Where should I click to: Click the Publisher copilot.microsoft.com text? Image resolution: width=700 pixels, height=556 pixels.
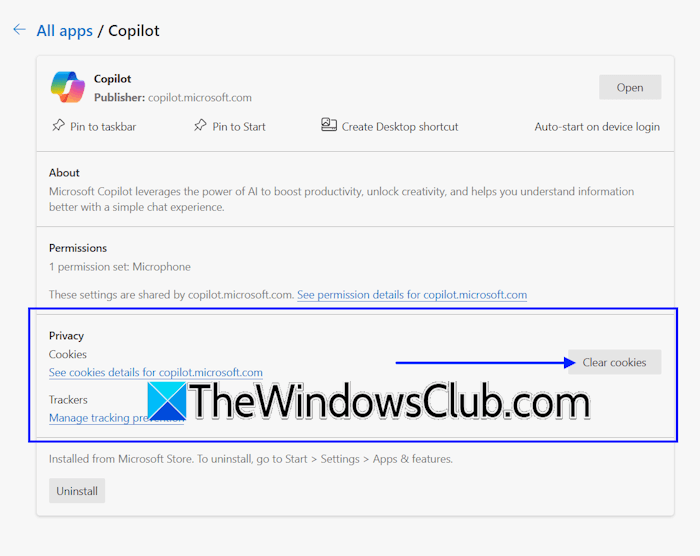173,97
